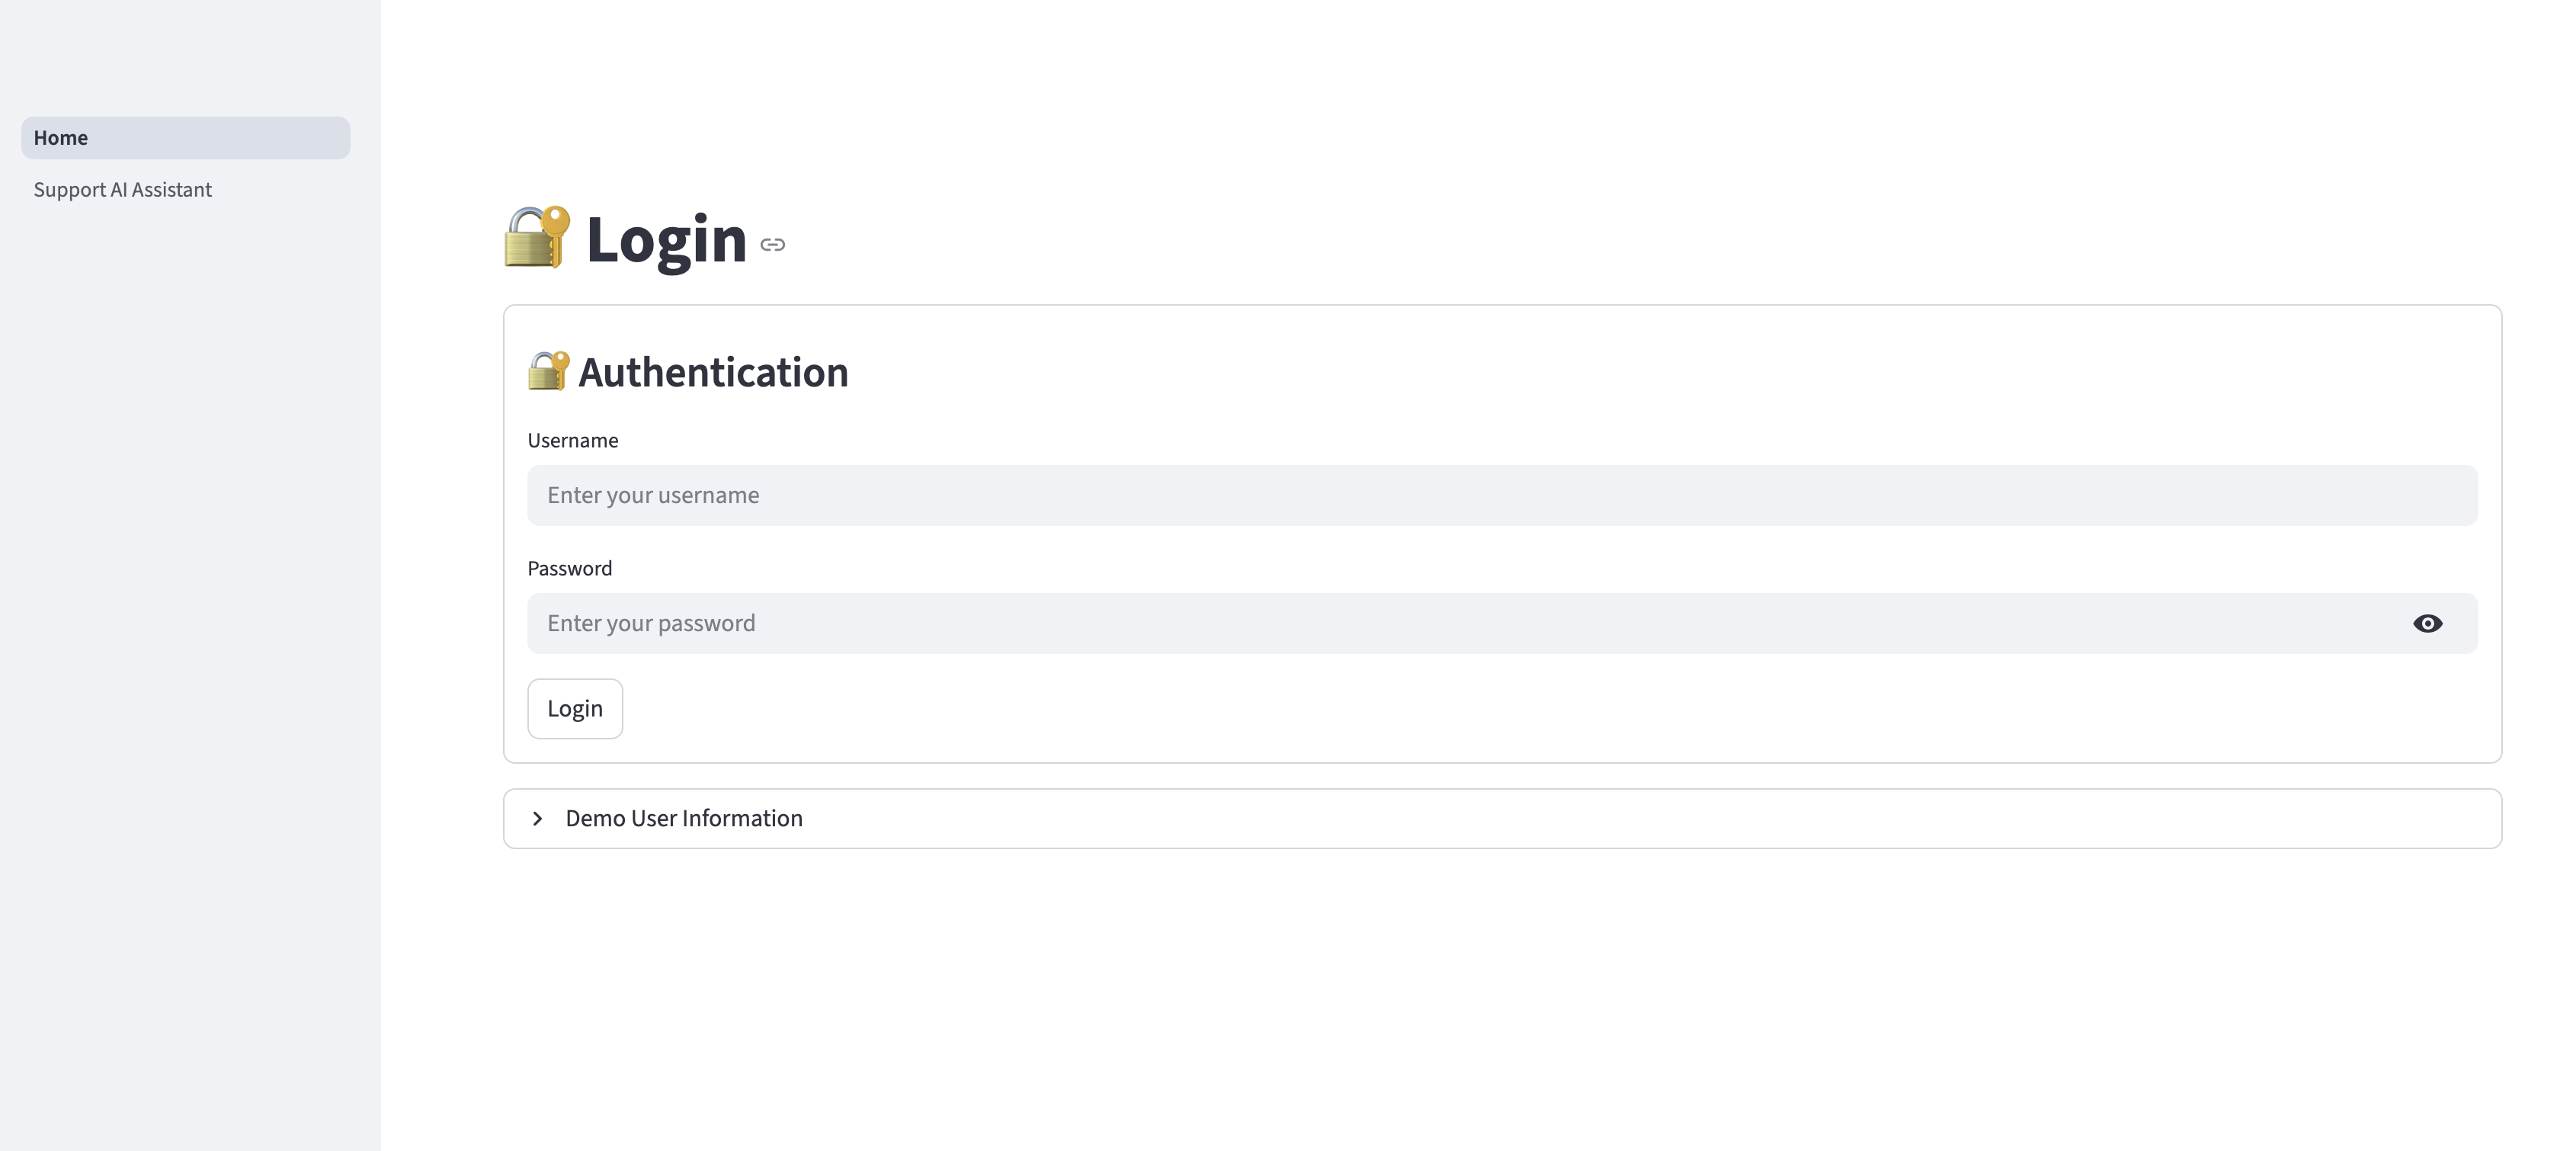Expand Demo User Information with its chevron
Viewport: 2576px width, 1151px height.
point(538,819)
